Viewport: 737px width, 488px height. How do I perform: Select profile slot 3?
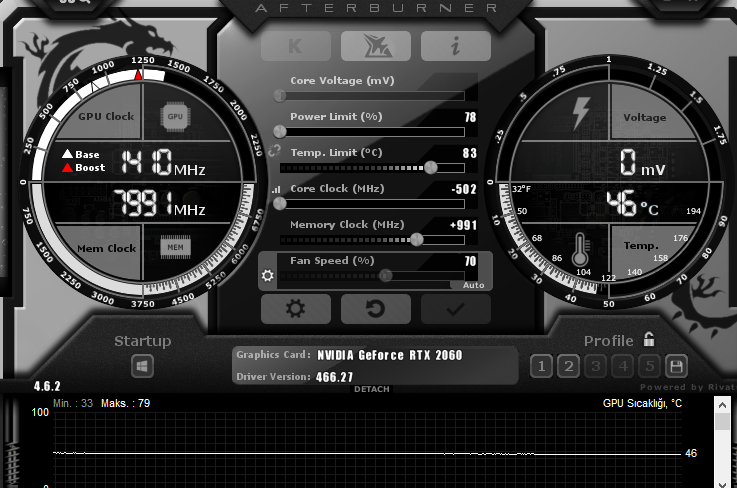596,366
